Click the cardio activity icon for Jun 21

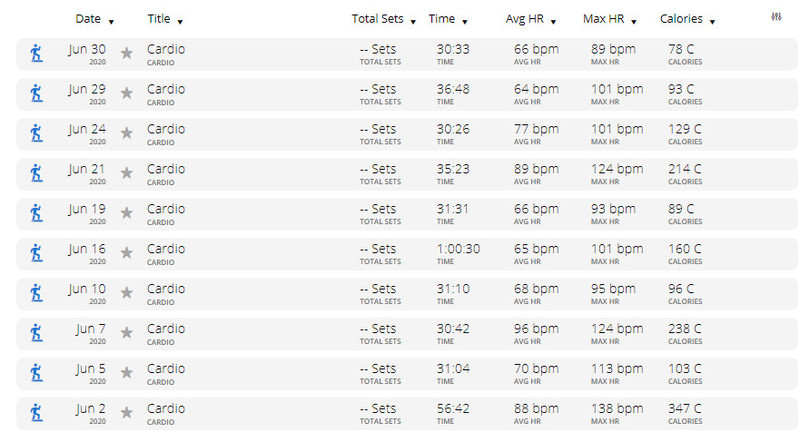tap(36, 173)
